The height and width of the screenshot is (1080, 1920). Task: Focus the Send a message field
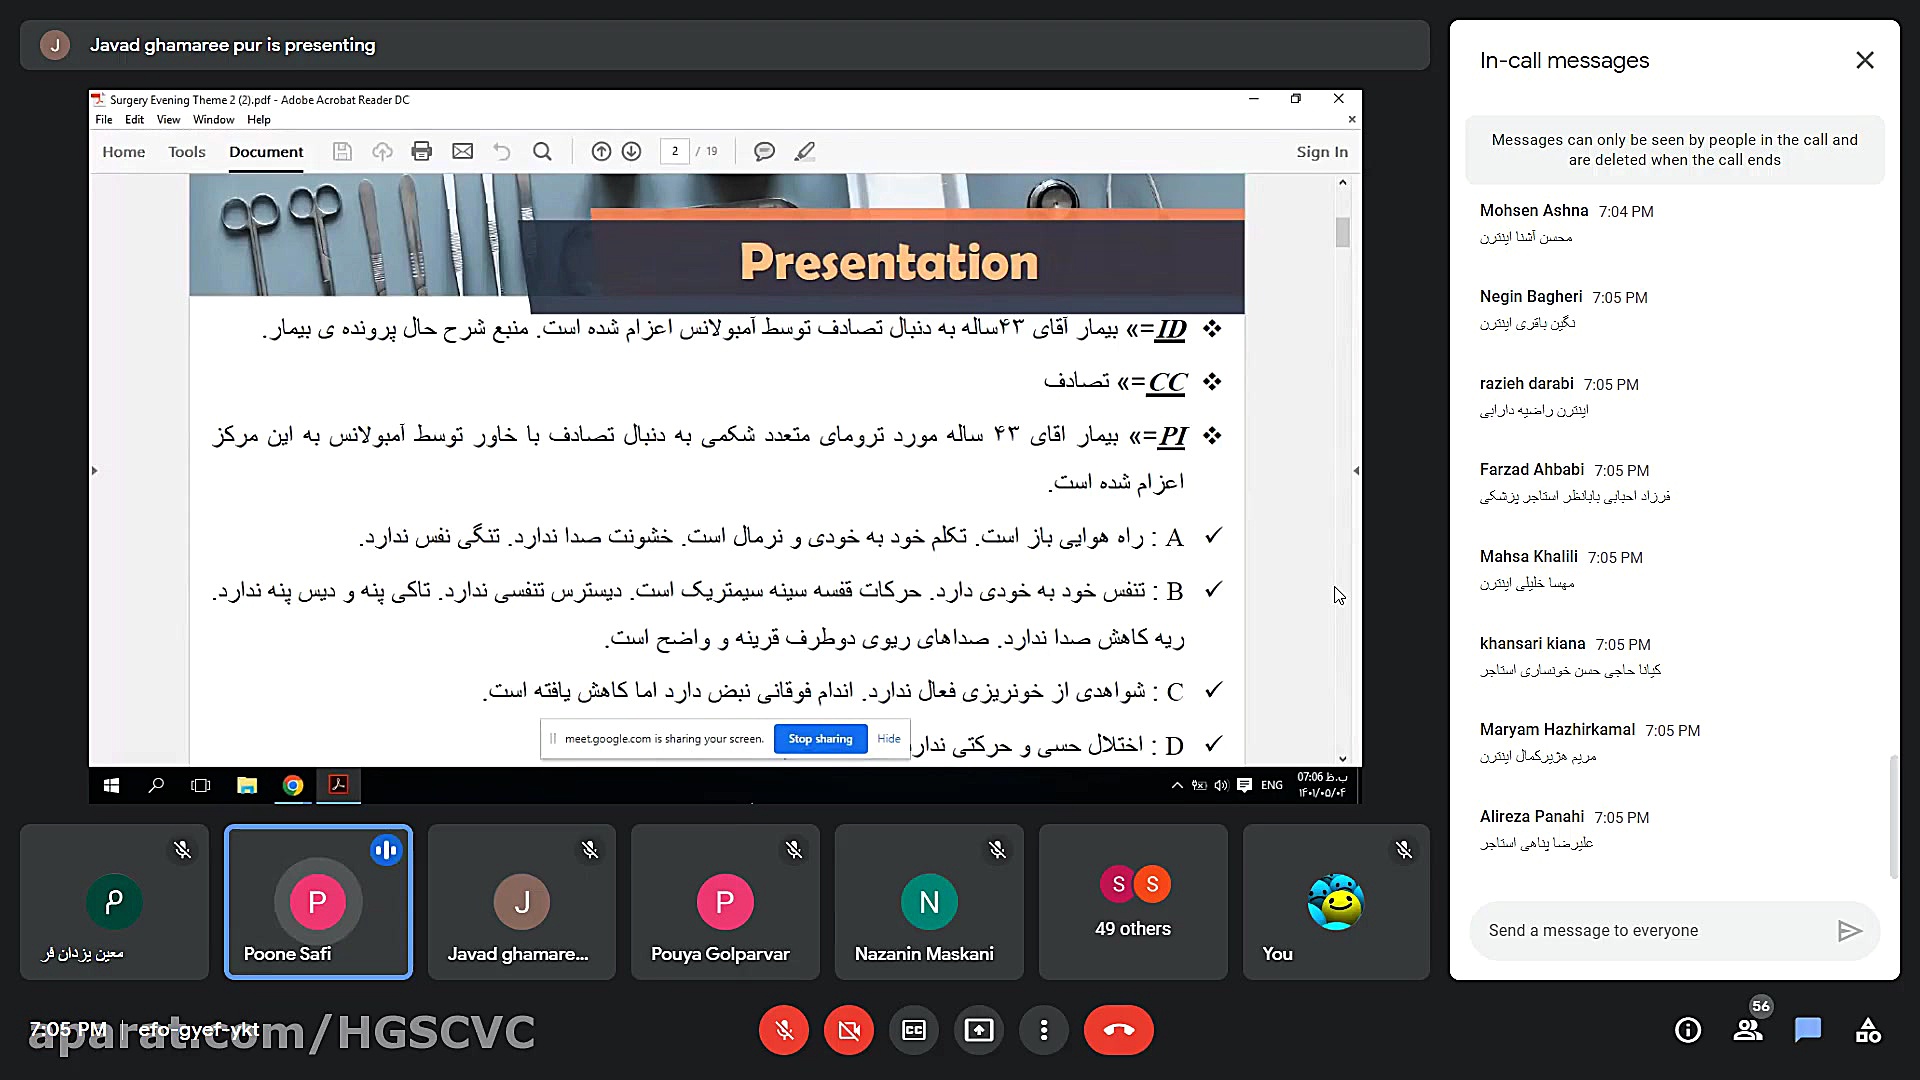(1650, 931)
